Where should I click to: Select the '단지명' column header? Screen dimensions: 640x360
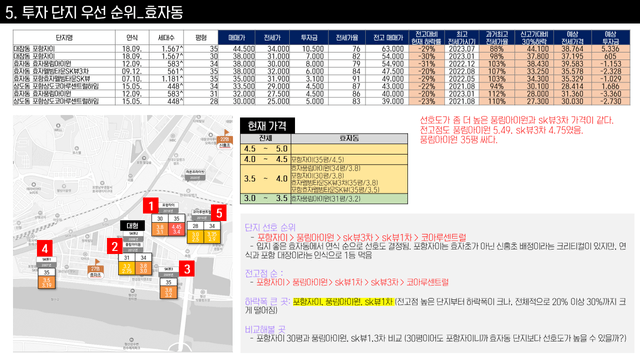pyautogui.click(x=64, y=38)
